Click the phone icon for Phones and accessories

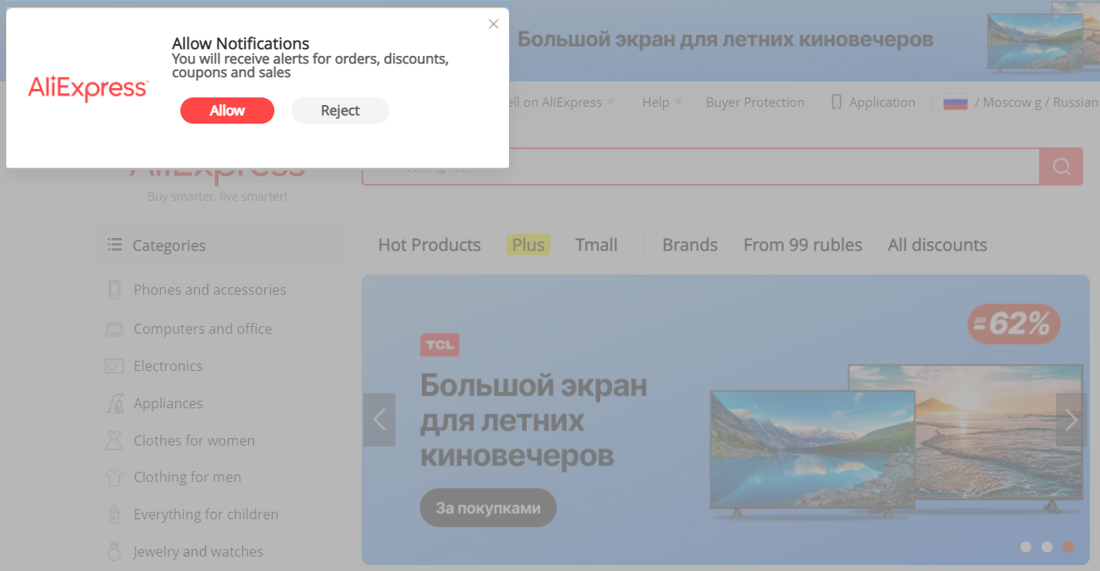coord(114,290)
